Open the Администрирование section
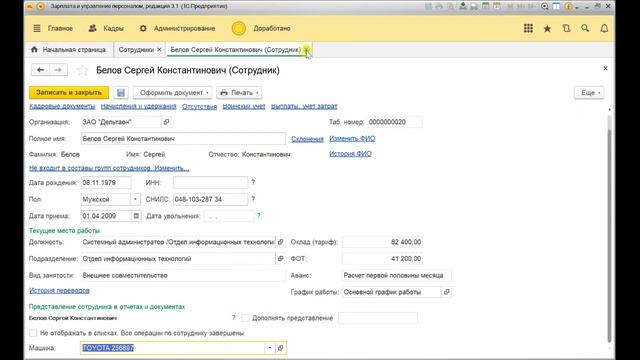Viewport: 640px width, 360px height. [177, 28]
